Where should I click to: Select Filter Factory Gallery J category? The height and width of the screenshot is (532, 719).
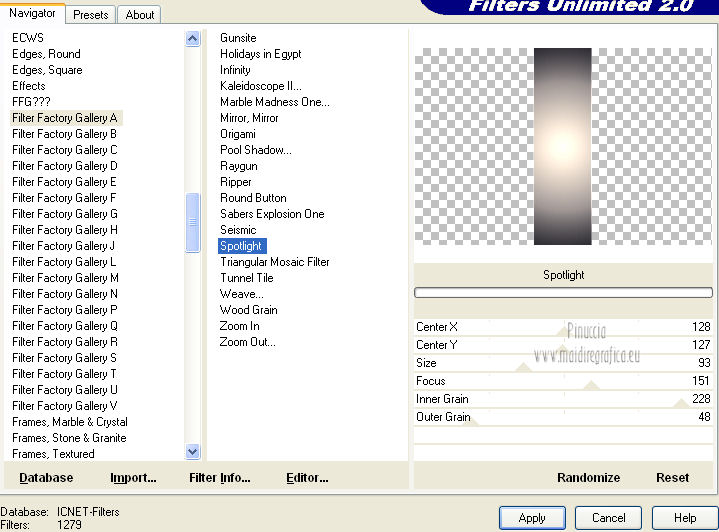click(63, 246)
